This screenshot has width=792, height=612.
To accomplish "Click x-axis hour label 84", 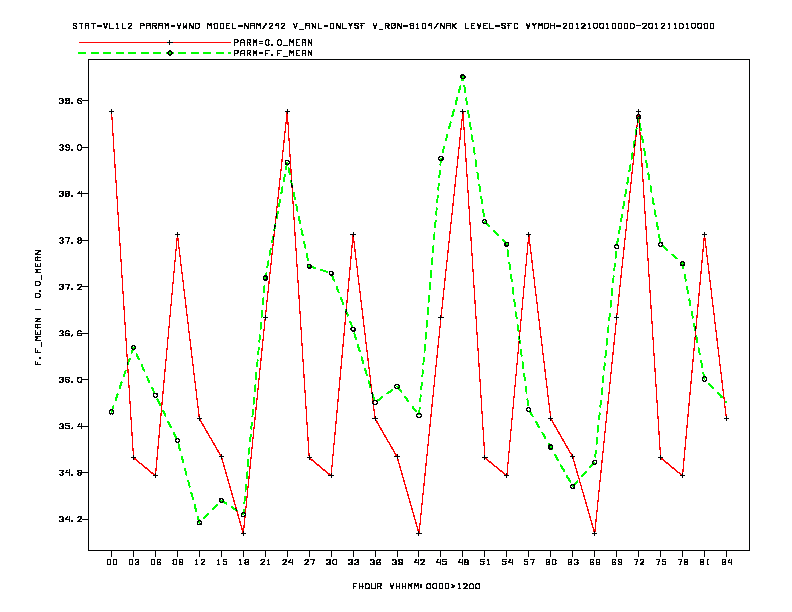I will coord(726,562).
